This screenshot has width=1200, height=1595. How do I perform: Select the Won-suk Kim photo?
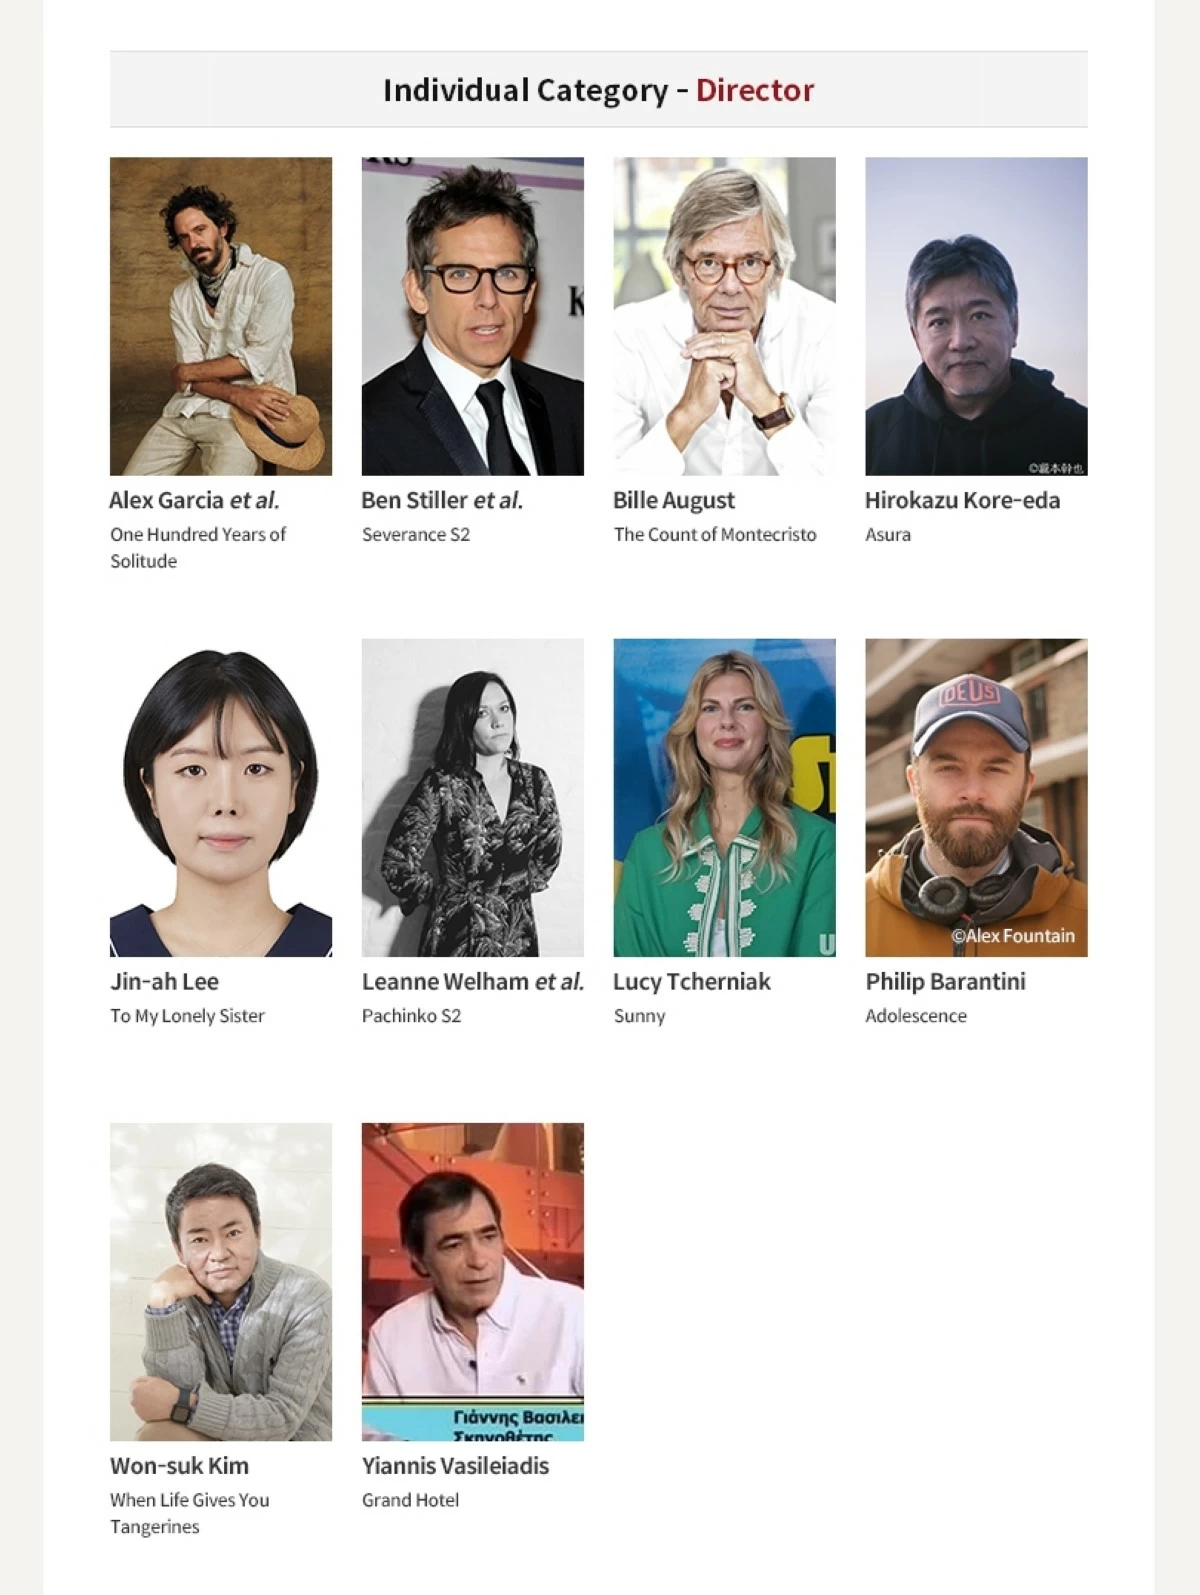tap(221, 1282)
